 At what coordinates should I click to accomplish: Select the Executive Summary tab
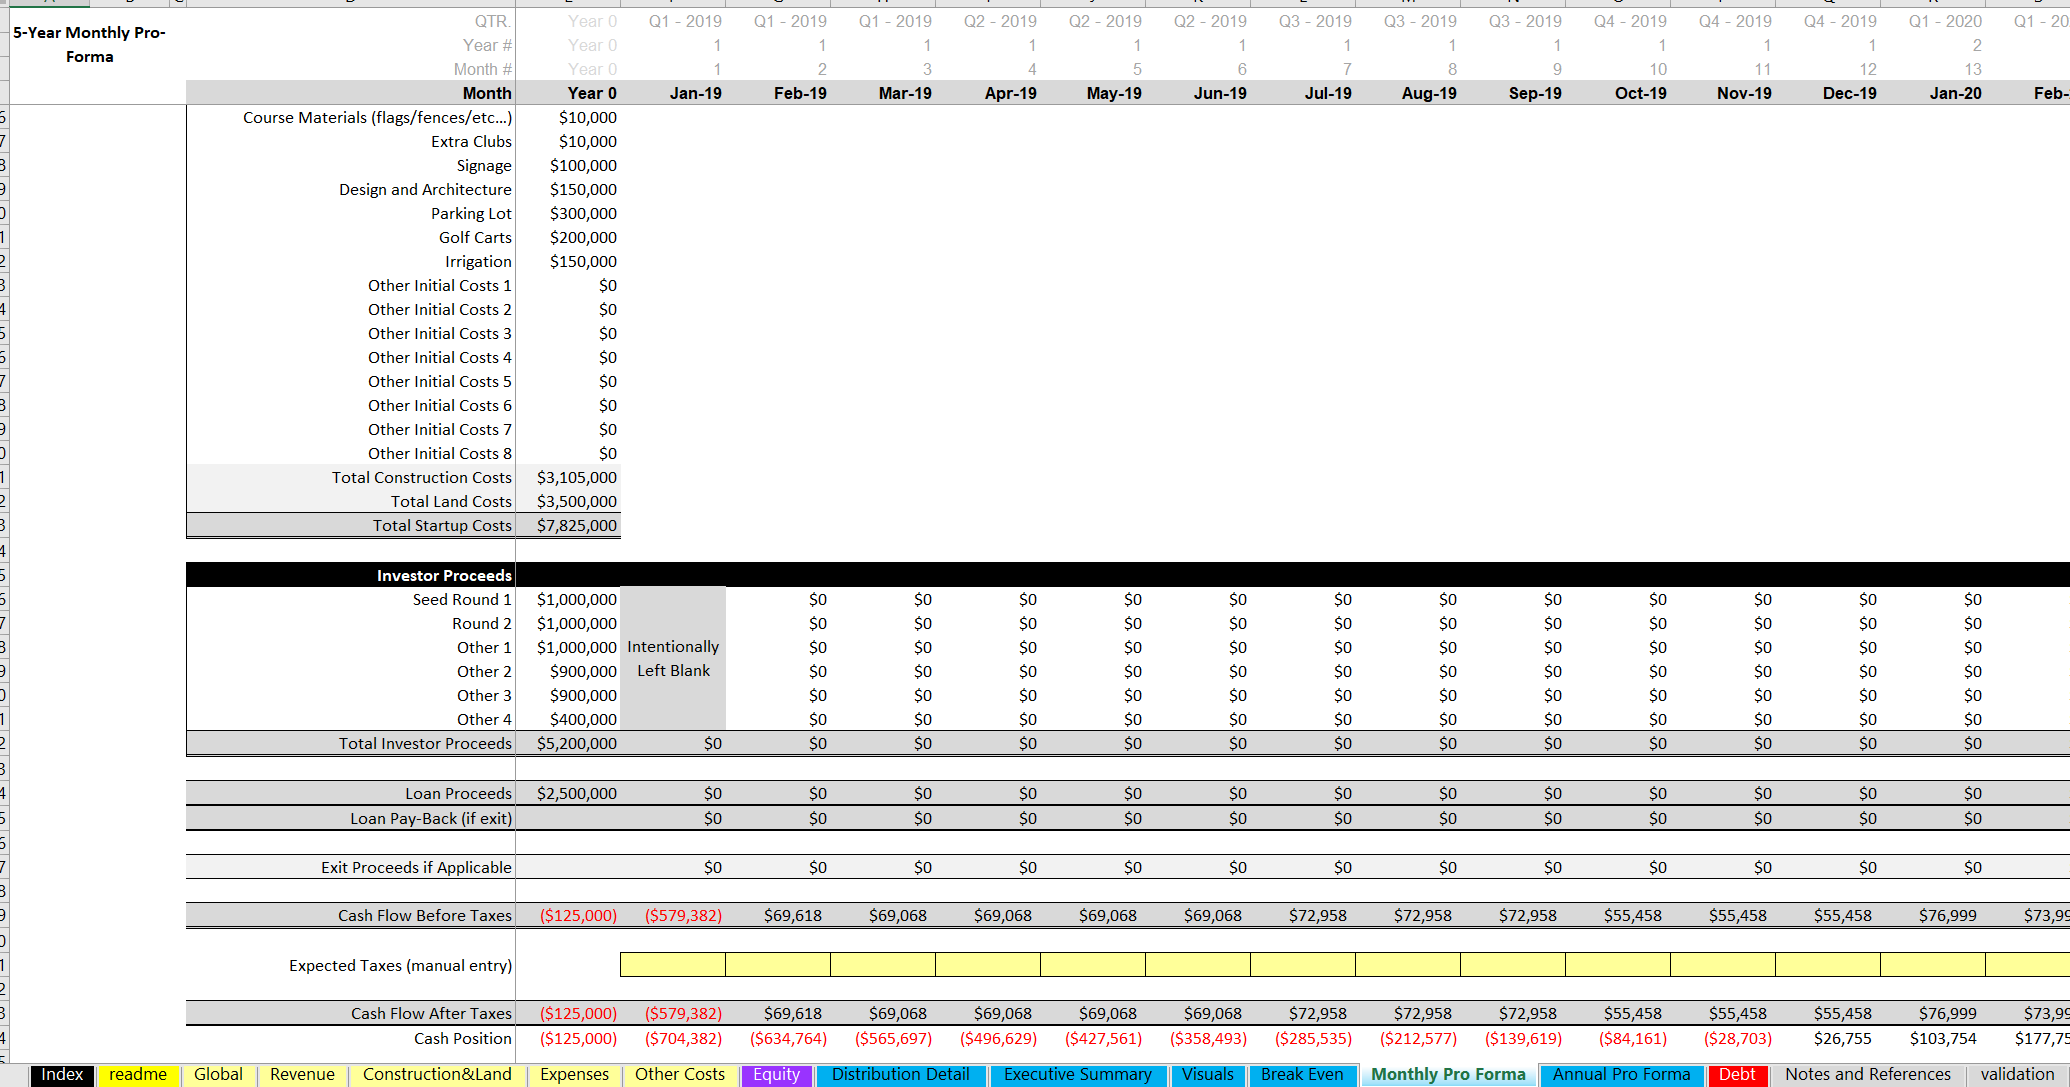click(x=1078, y=1074)
